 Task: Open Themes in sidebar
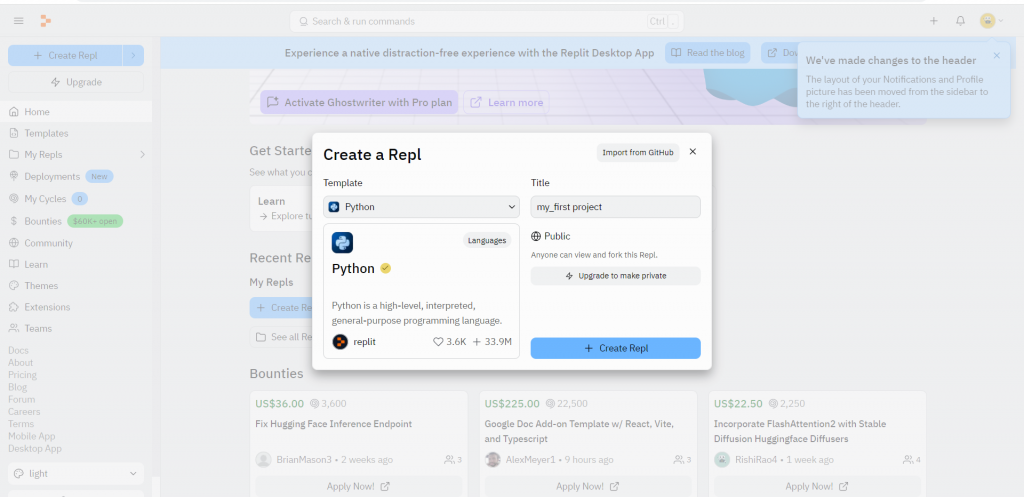[x=76, y=285]
